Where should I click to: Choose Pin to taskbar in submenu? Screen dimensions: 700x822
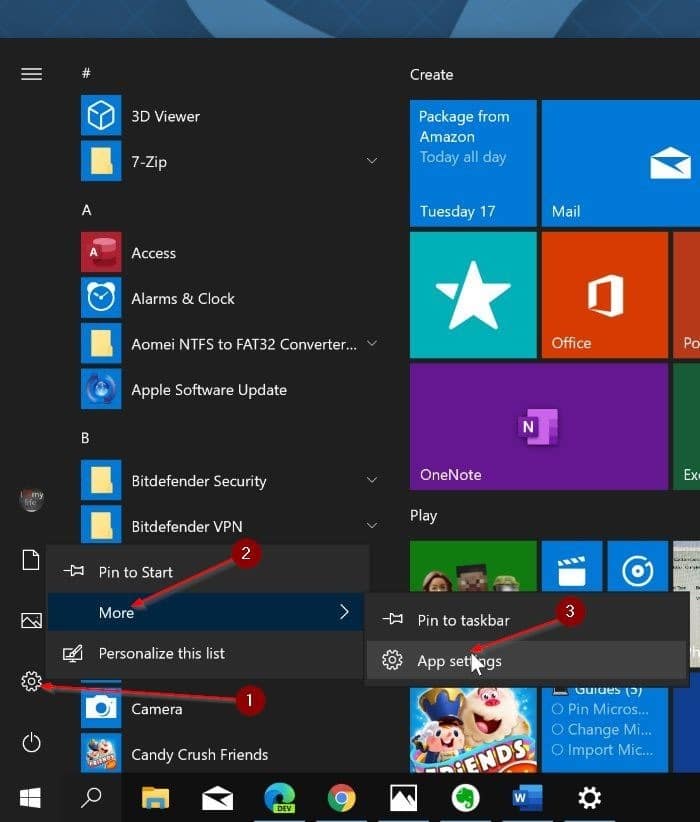click(526, 620)
